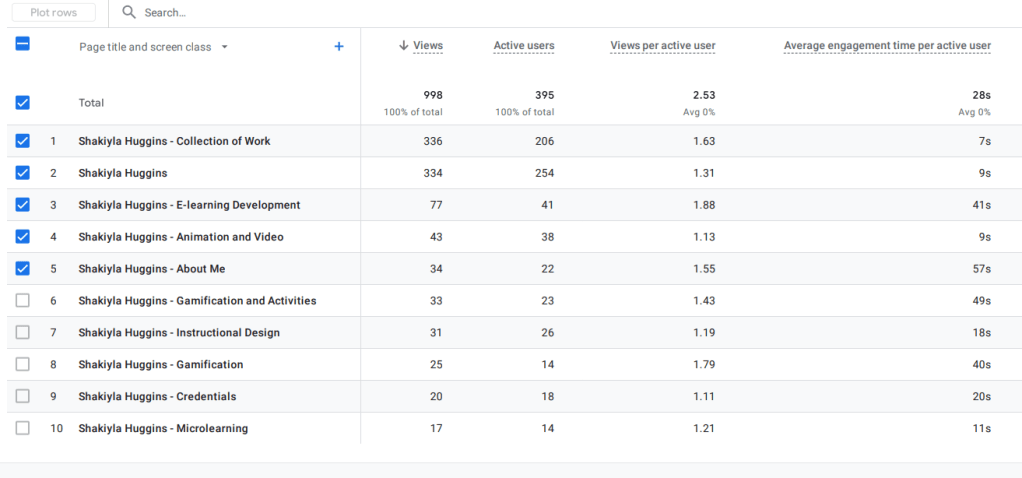1022x478 pixels.
Task: Click the Views column header
Action: pyautogui.click(x=427, y=46)
